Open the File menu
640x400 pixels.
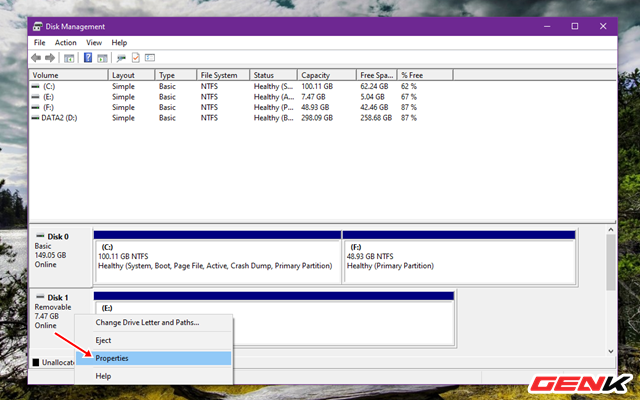coord(40,43)
